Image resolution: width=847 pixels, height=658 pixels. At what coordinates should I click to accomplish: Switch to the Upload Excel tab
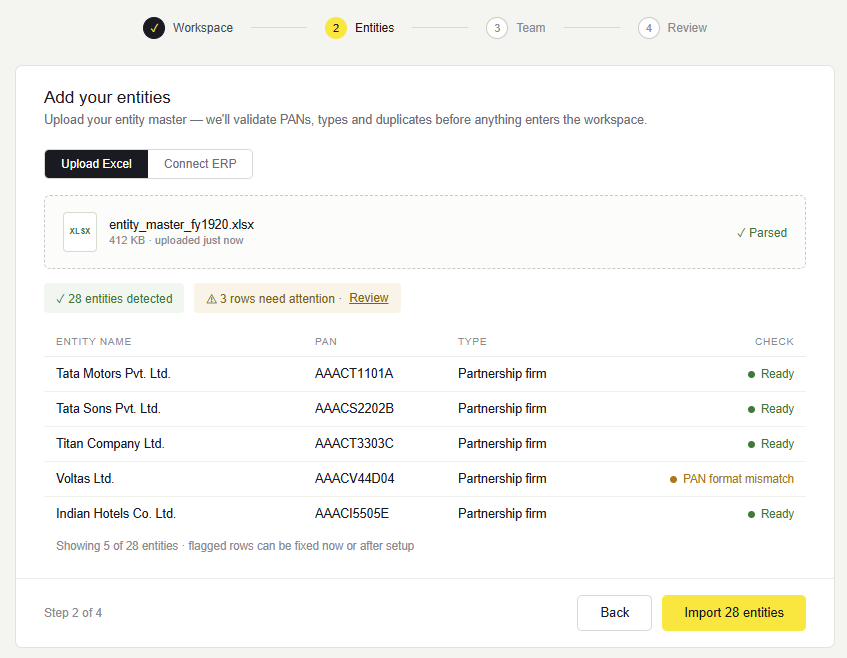(96, 164)
